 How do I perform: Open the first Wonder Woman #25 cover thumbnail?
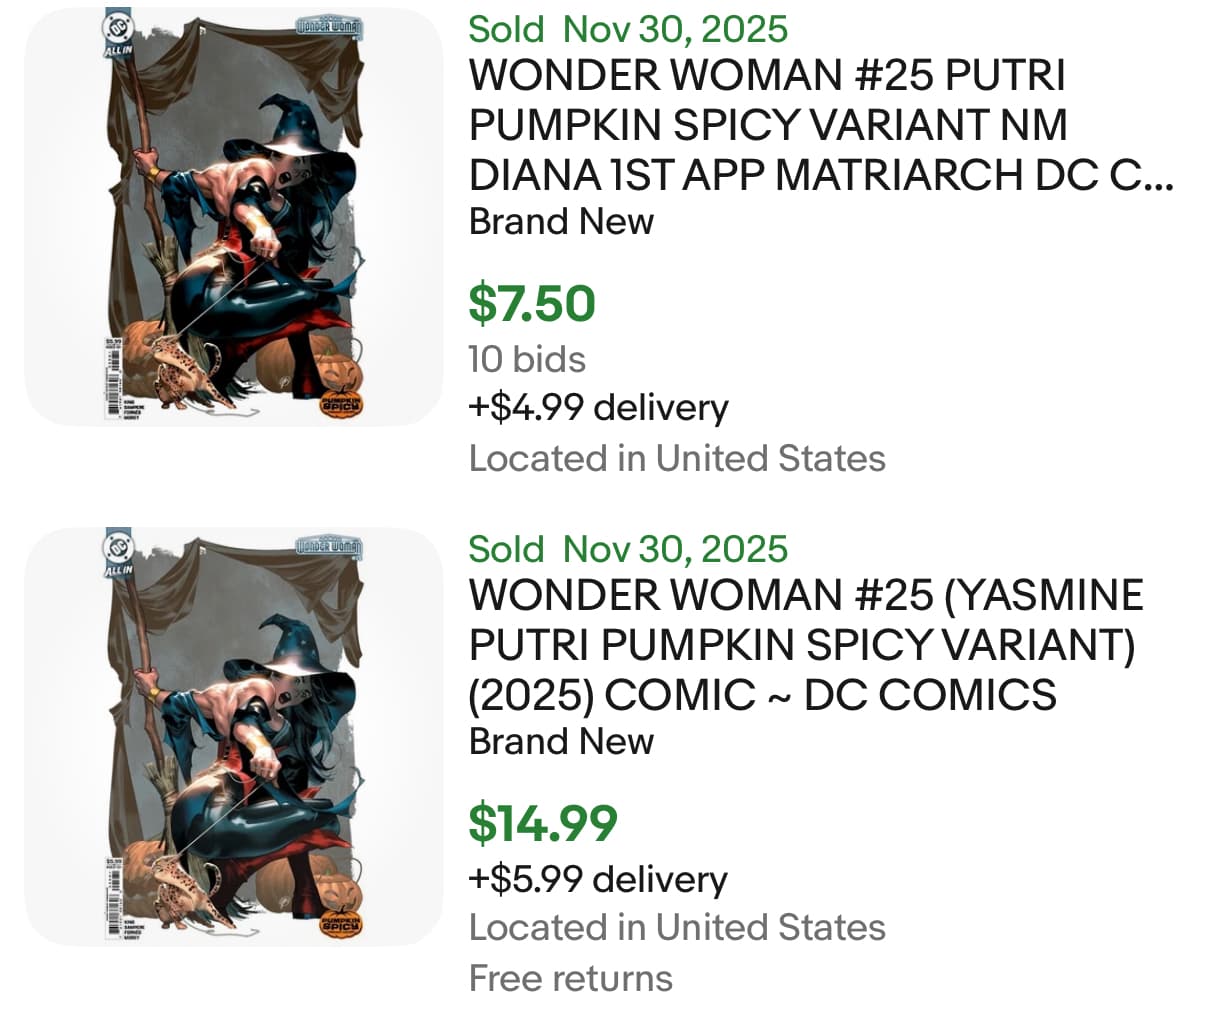point(233,217)
